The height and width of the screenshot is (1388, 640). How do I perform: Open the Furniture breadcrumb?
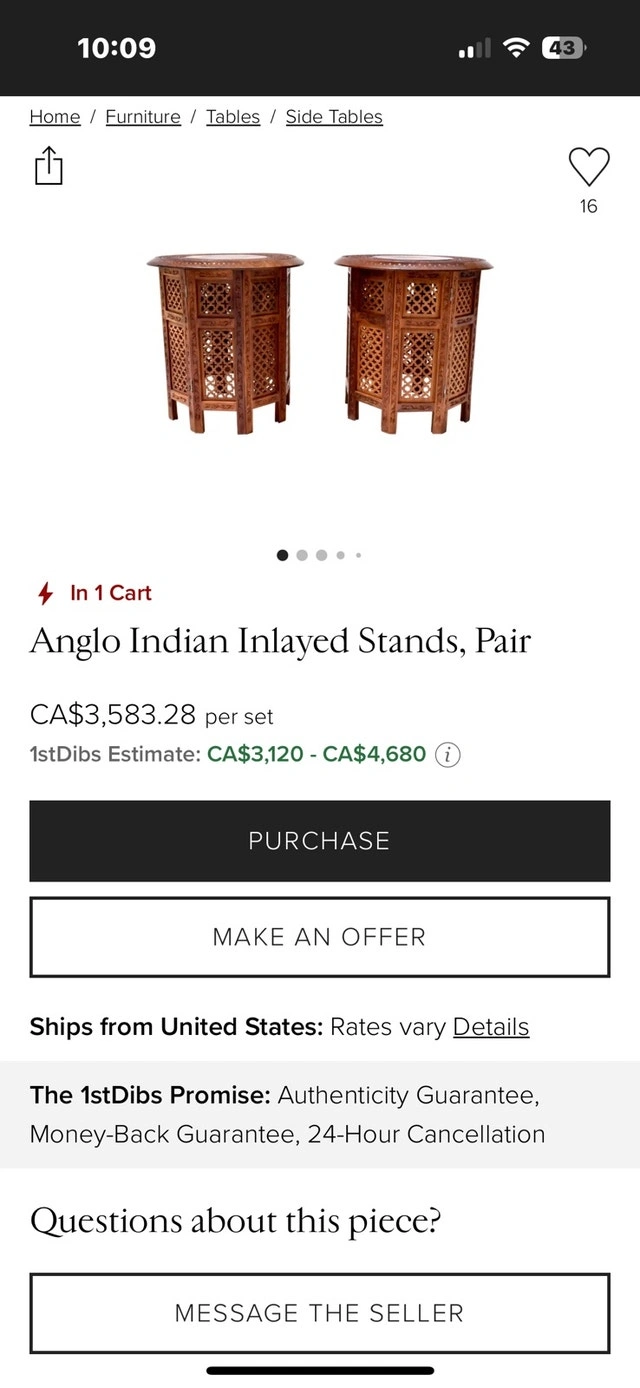tap(143, 117)
